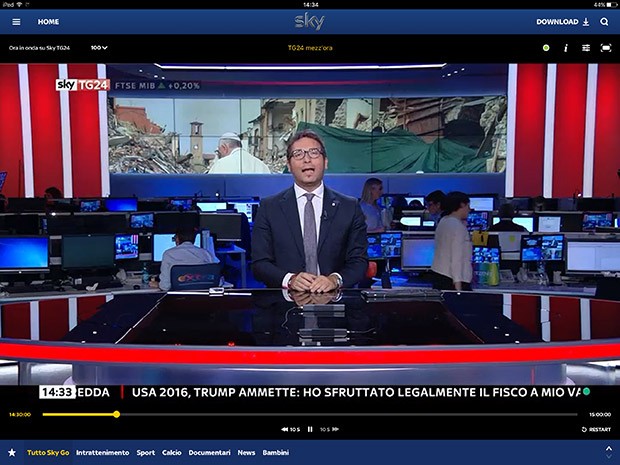Click the yellow playback position knob
620x465 pixels.
click(116, 414)
